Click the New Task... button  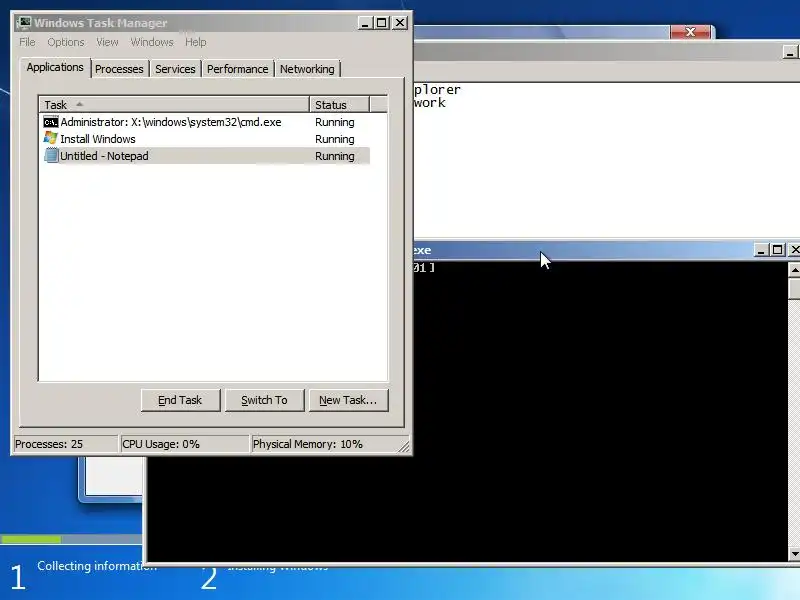point(348,400)
